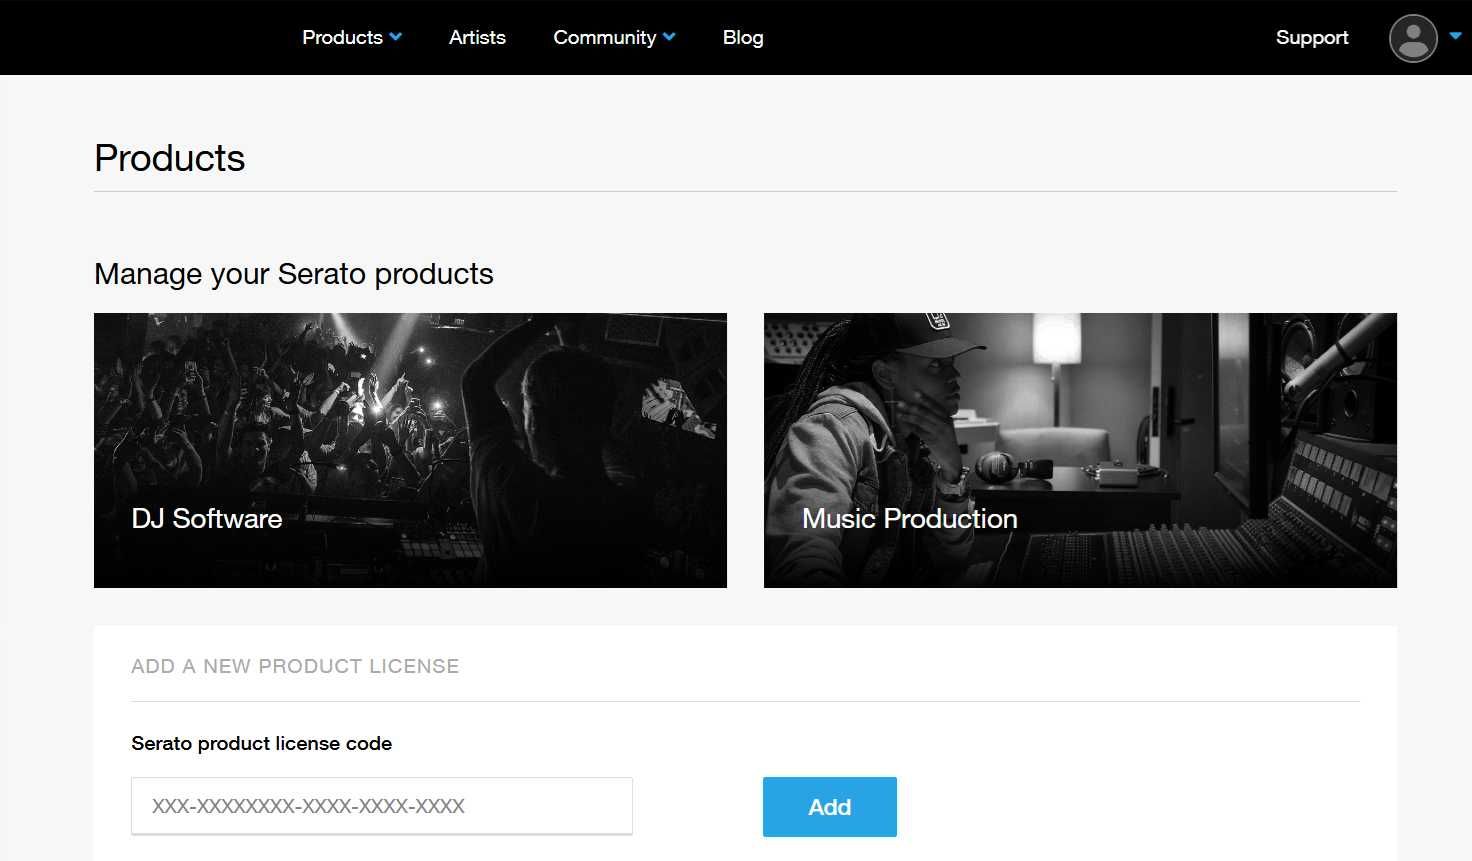Click the blue Add button
The width and height of the screenshot is (1472, 861).
(x=830, y=807)
